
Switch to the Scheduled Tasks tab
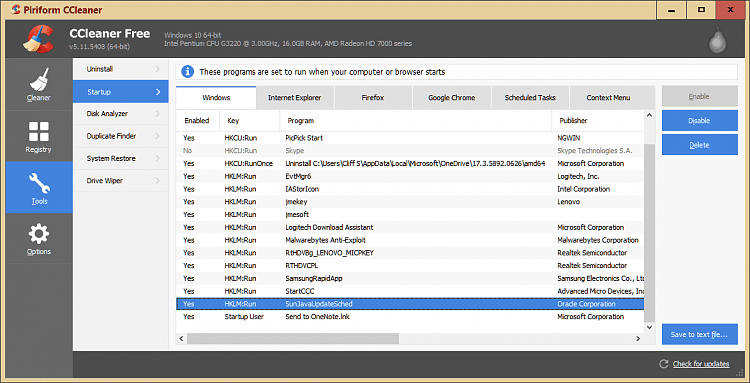530,98
